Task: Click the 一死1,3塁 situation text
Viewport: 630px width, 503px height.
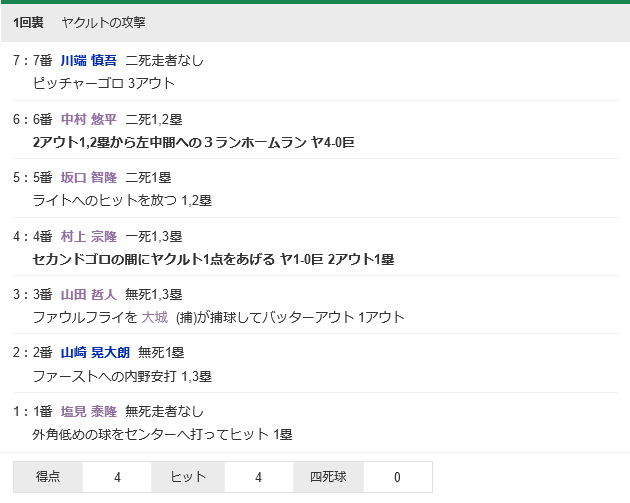Action: click(x=154, y=236)
